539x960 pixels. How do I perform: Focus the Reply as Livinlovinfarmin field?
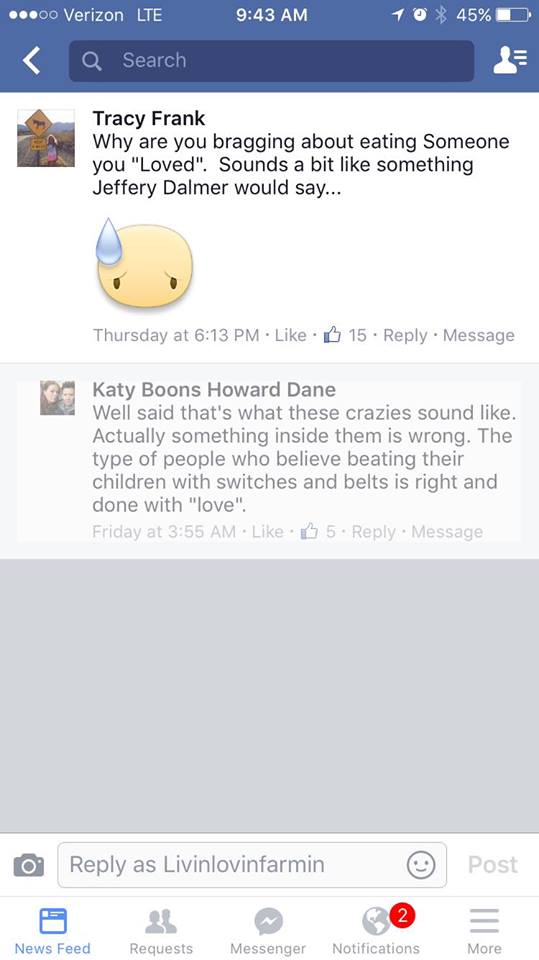coord(252,864)
